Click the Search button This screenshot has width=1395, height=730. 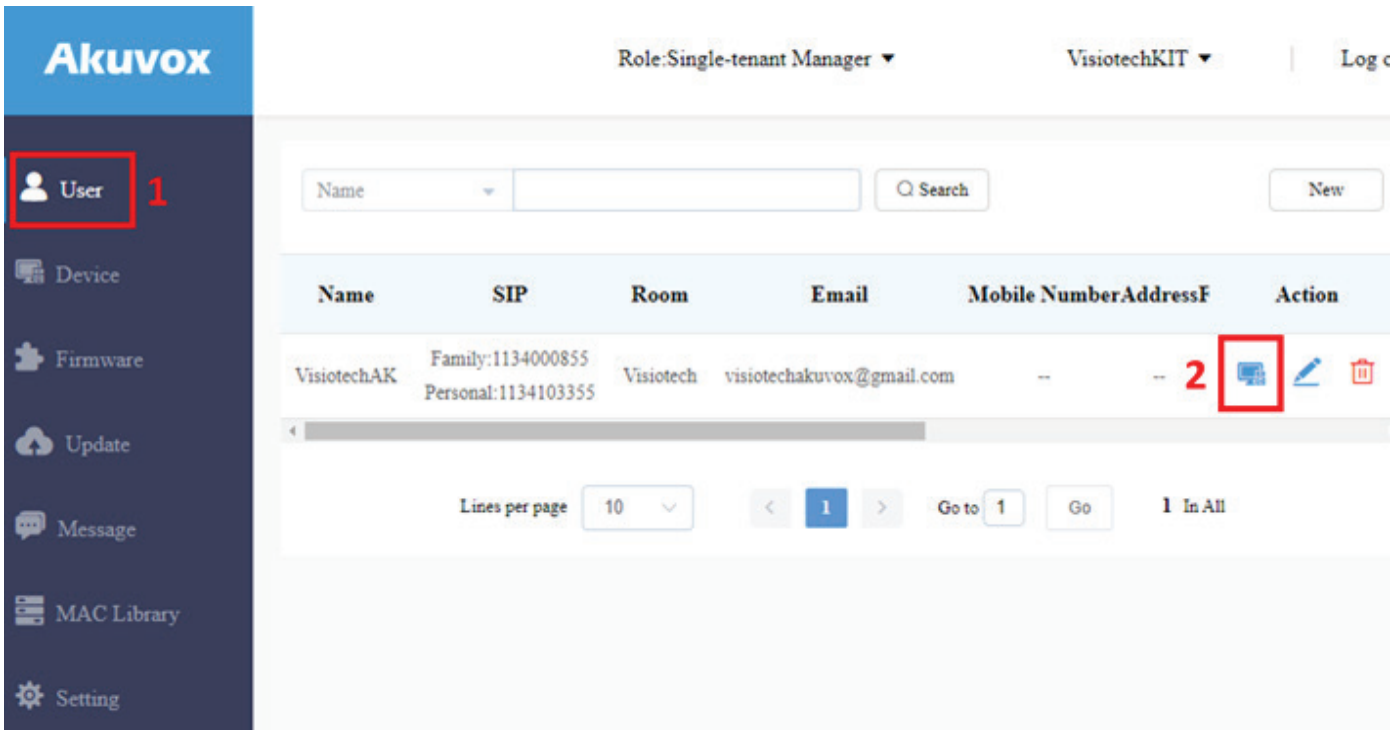click(x=932, y=190)
